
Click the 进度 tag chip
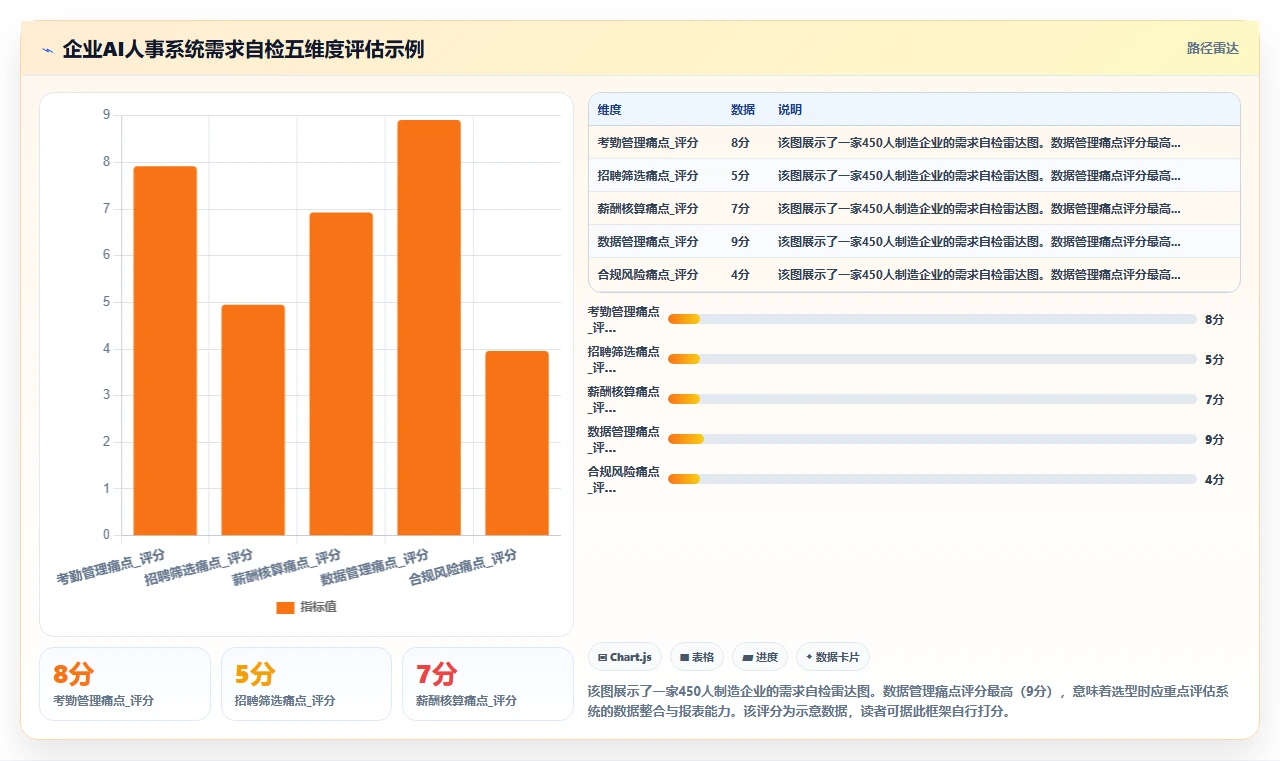click(x=760, y=657)
